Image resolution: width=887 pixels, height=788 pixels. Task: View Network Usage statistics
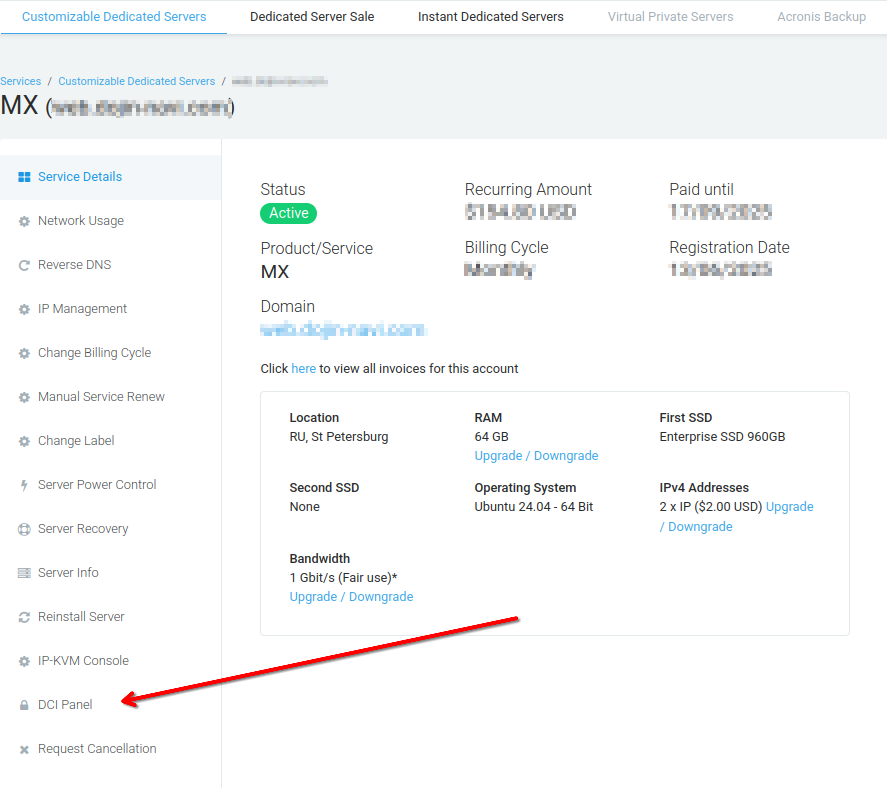tap(82, 220)
